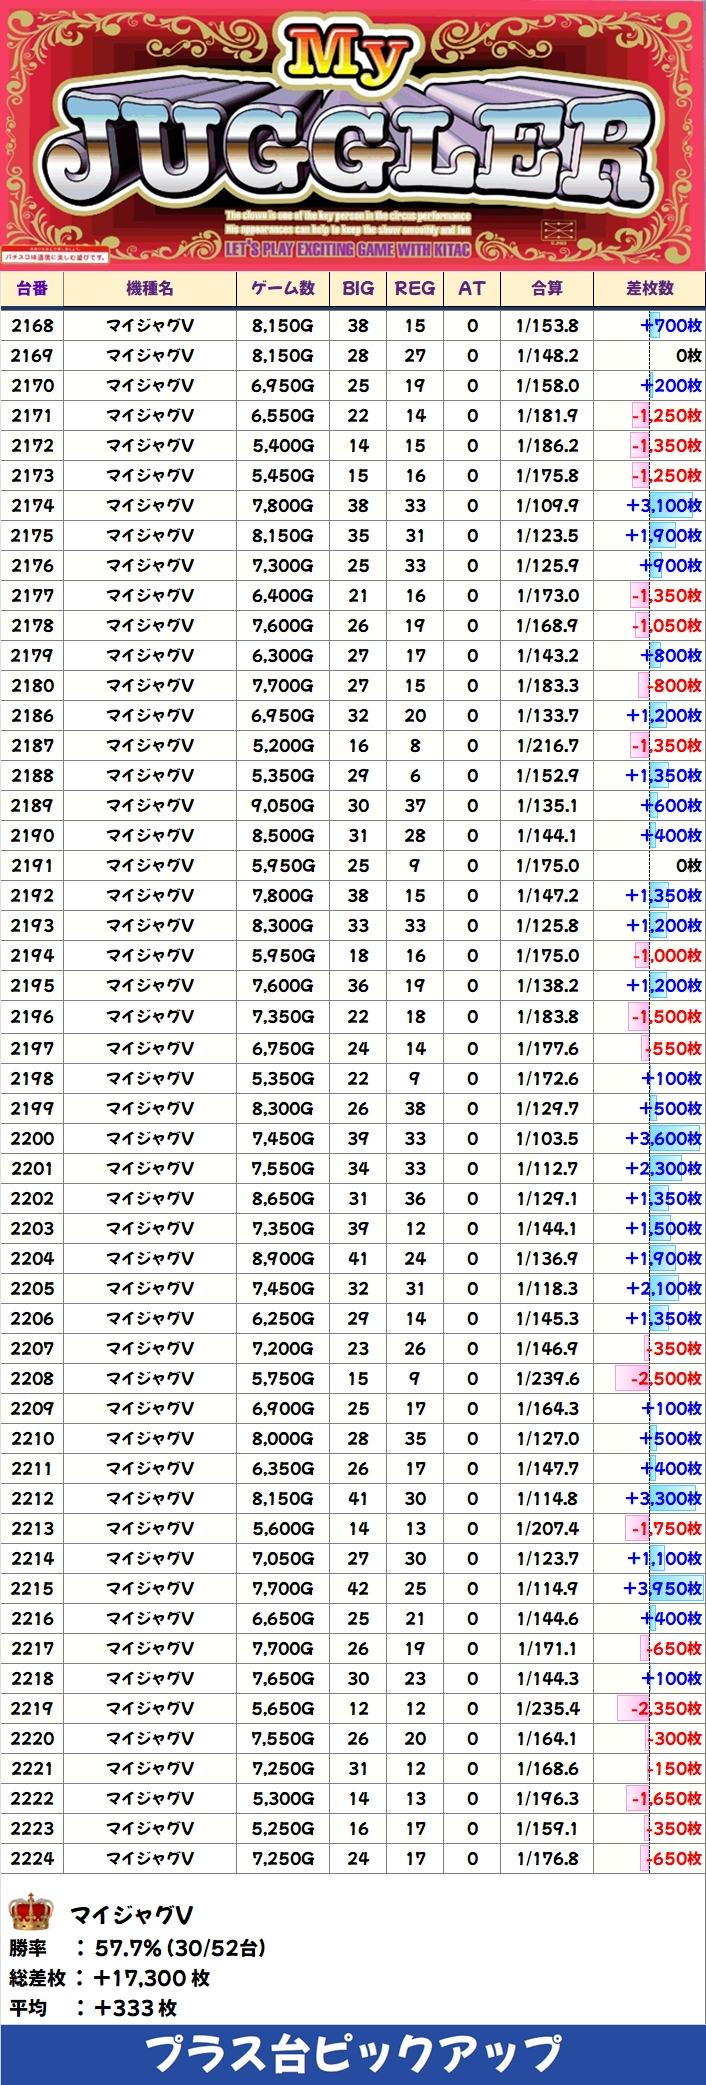Click the マイジャグV name in row 2180
The image size is (706, 2085).
point(150,685)
